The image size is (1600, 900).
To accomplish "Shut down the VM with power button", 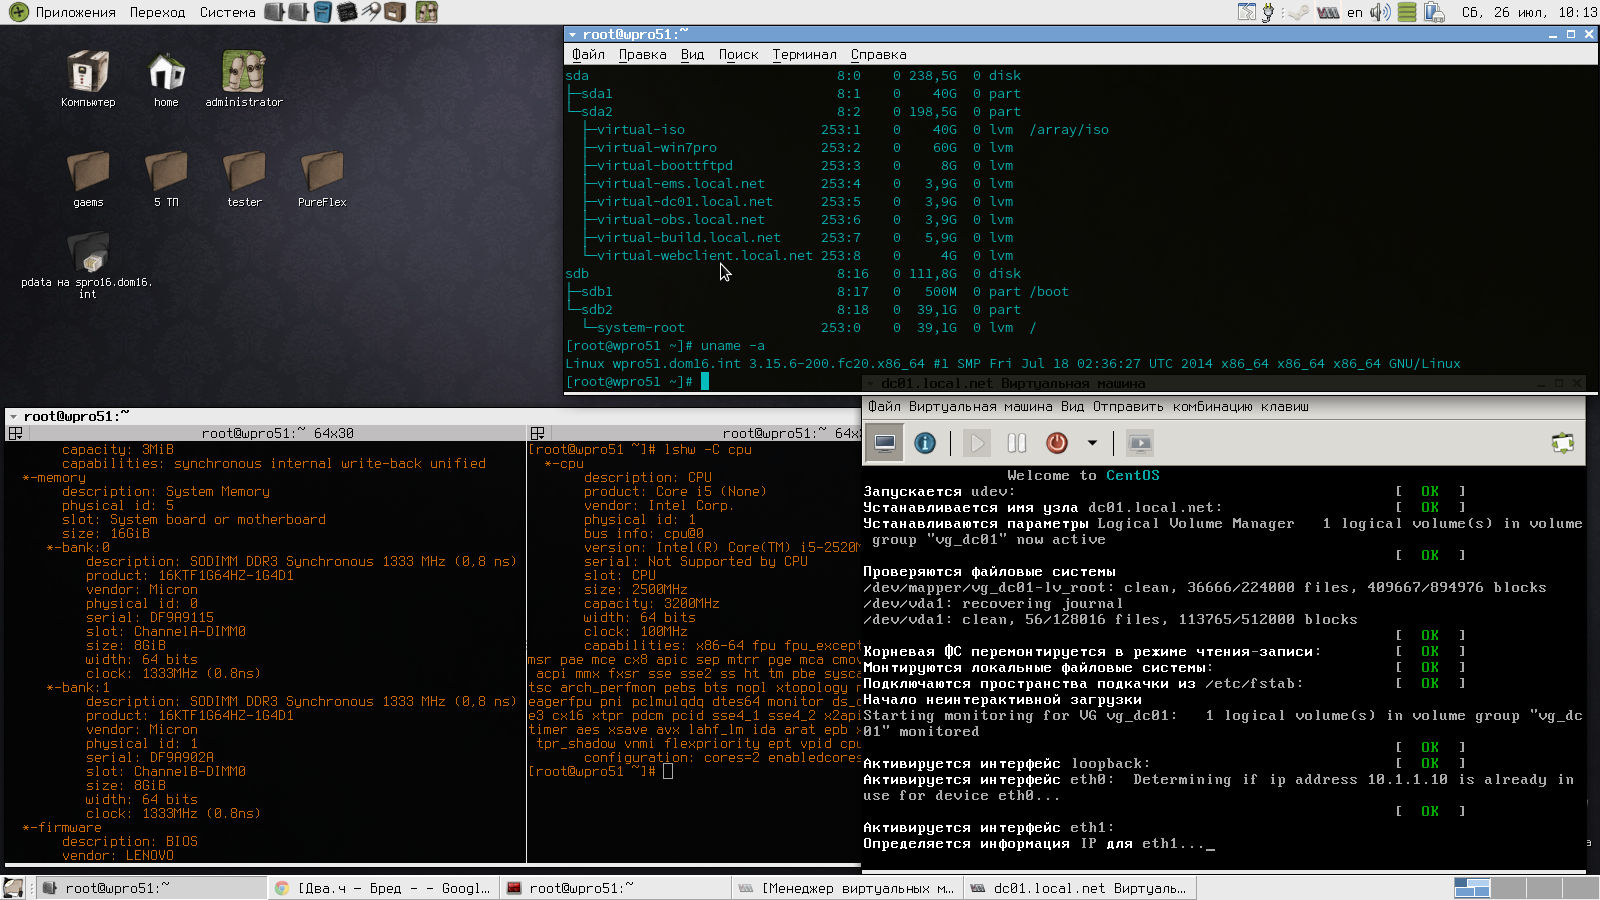I will coord(1057,443).
